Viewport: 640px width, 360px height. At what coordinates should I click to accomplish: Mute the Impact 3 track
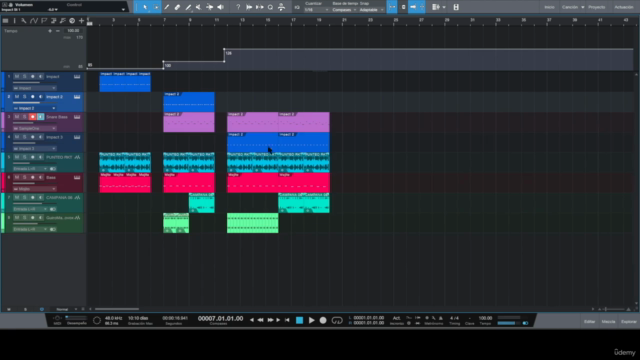click(17, 137)
